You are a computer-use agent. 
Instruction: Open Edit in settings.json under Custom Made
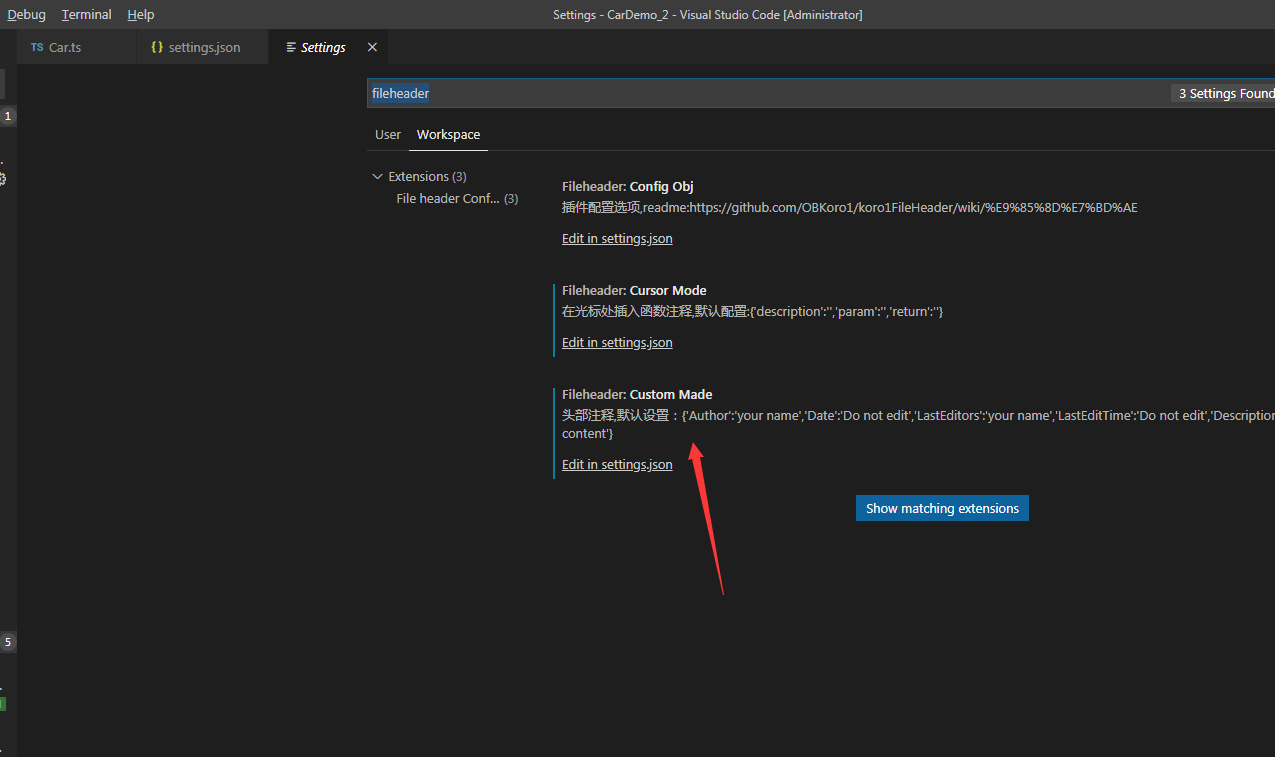point(617,465)
